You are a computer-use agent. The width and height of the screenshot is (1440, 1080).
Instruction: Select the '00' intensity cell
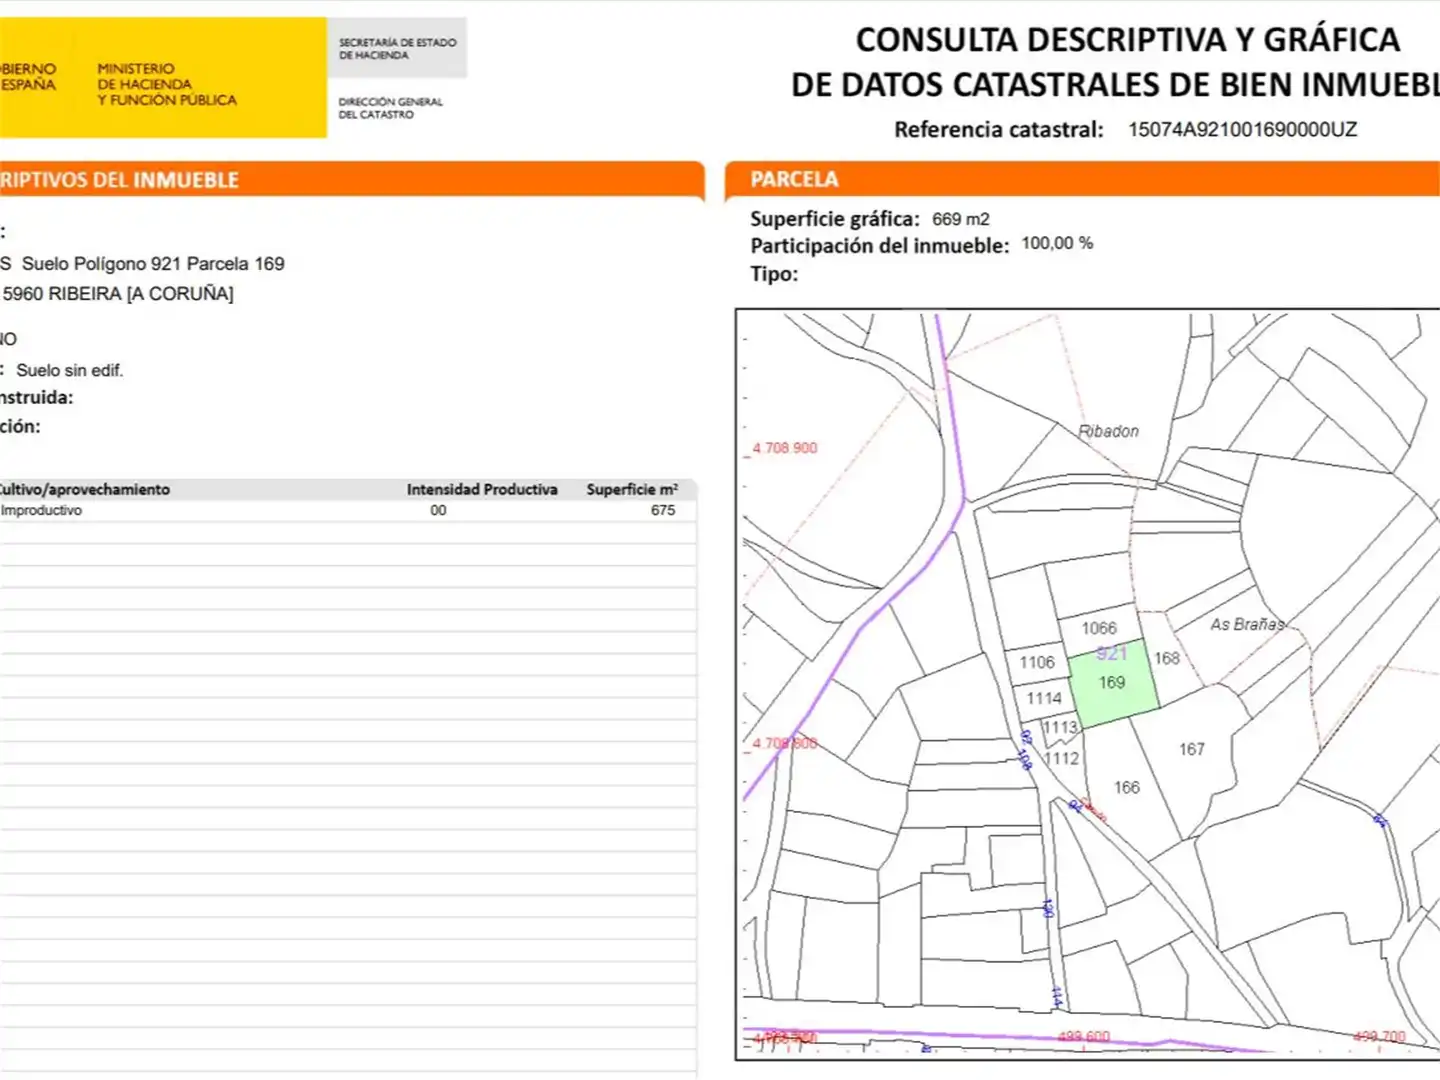tap(438, 510)
